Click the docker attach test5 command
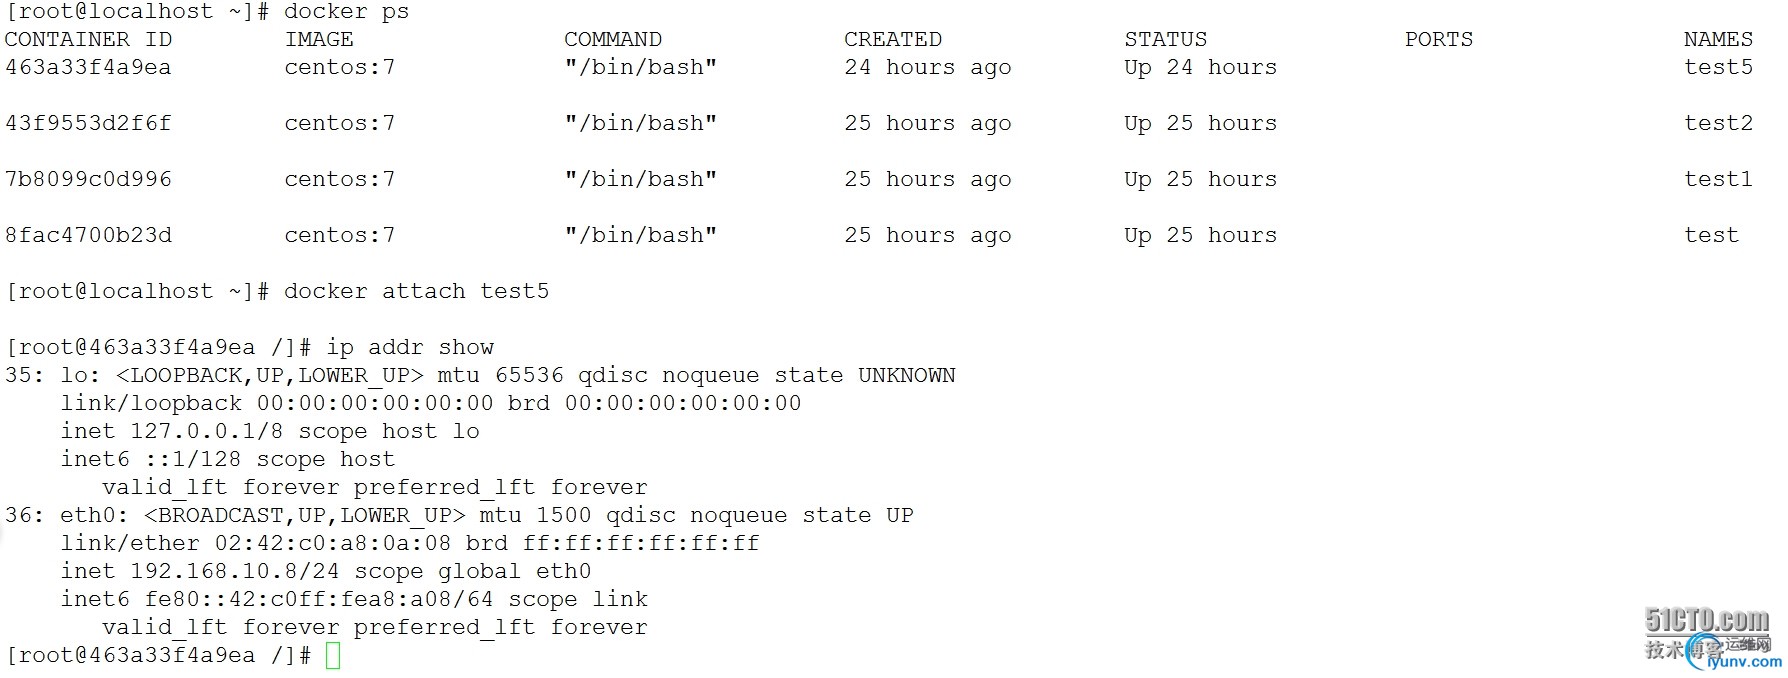The width and height of the screenshot is (1788, 678). coord(416,291)
